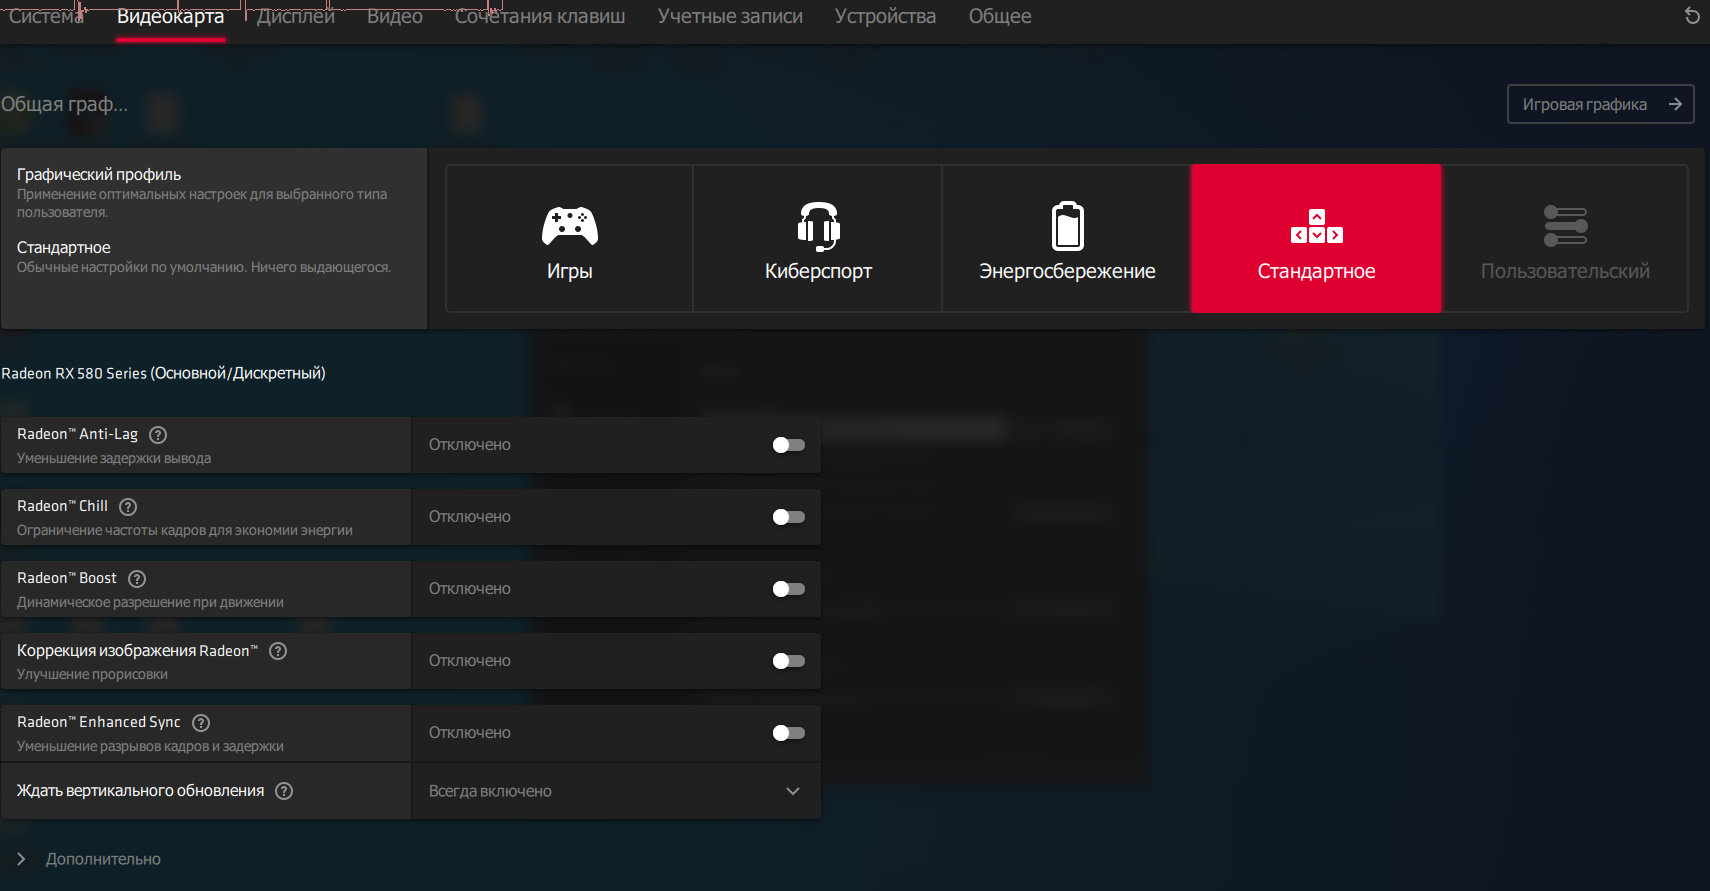The height and width of the screenshot is (891, 1710).
Task: Select the Игры gamepad profile icon
Action: (x=570, y=226)
